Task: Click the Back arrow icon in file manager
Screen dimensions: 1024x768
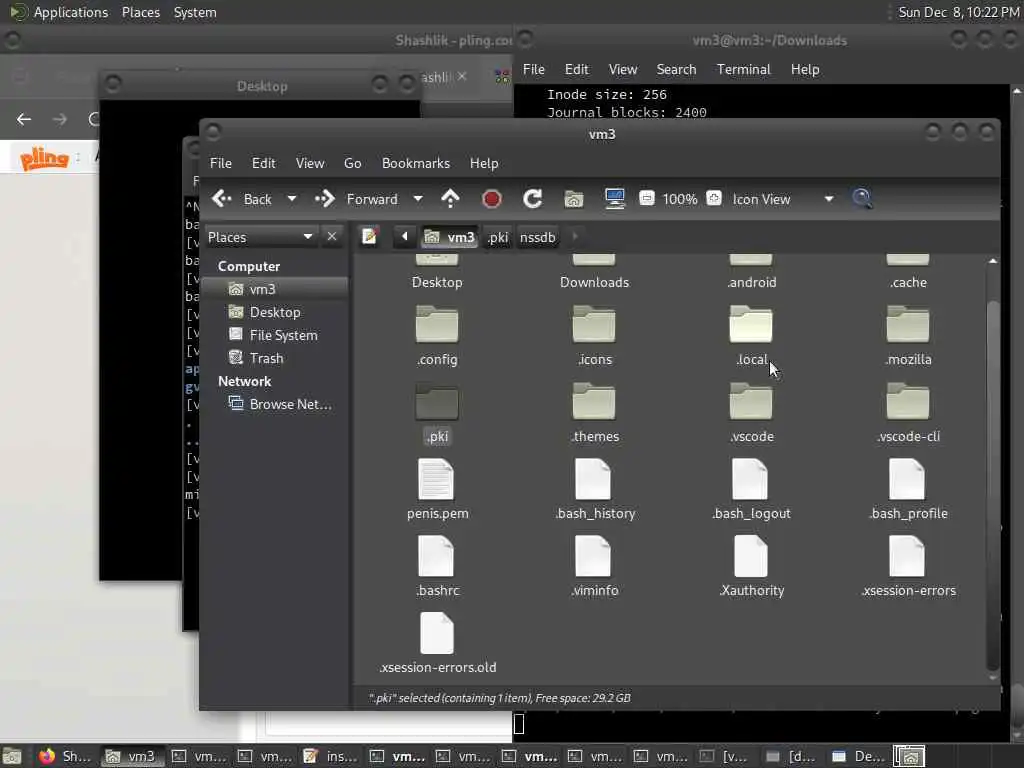Action: 222,199
